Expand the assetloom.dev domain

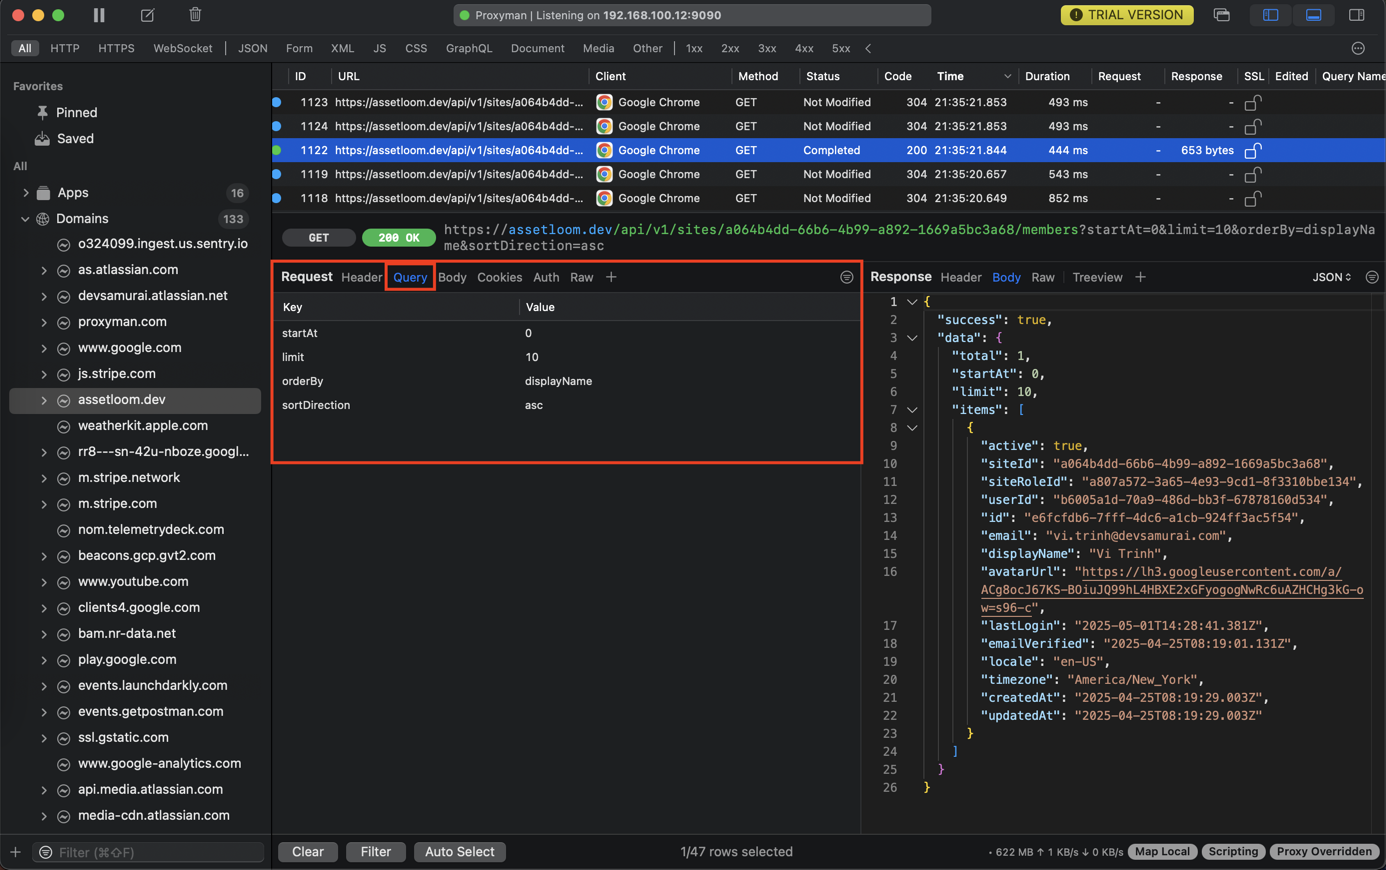coord(44,400)
